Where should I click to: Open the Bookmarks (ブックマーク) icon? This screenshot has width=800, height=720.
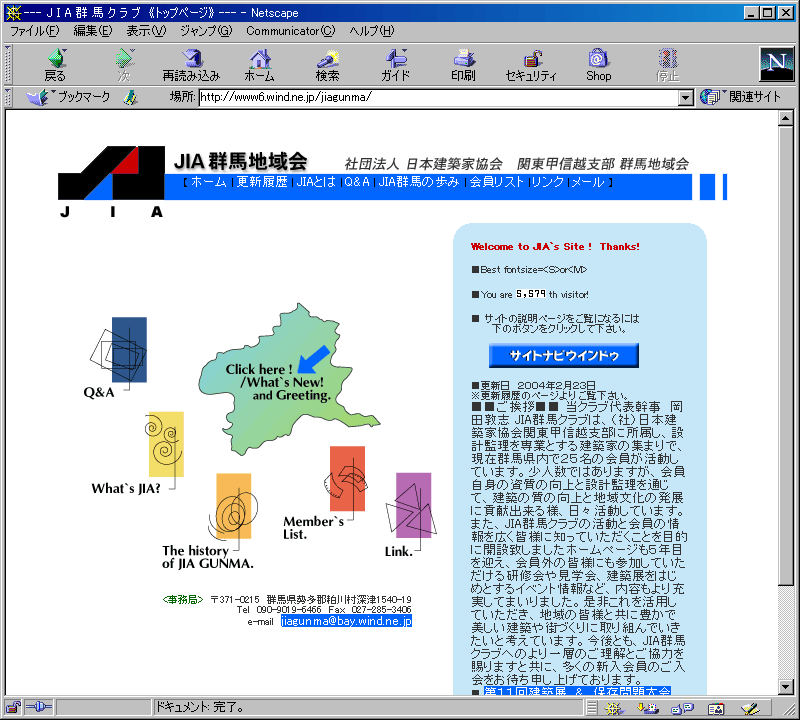[x=68, y=97]
